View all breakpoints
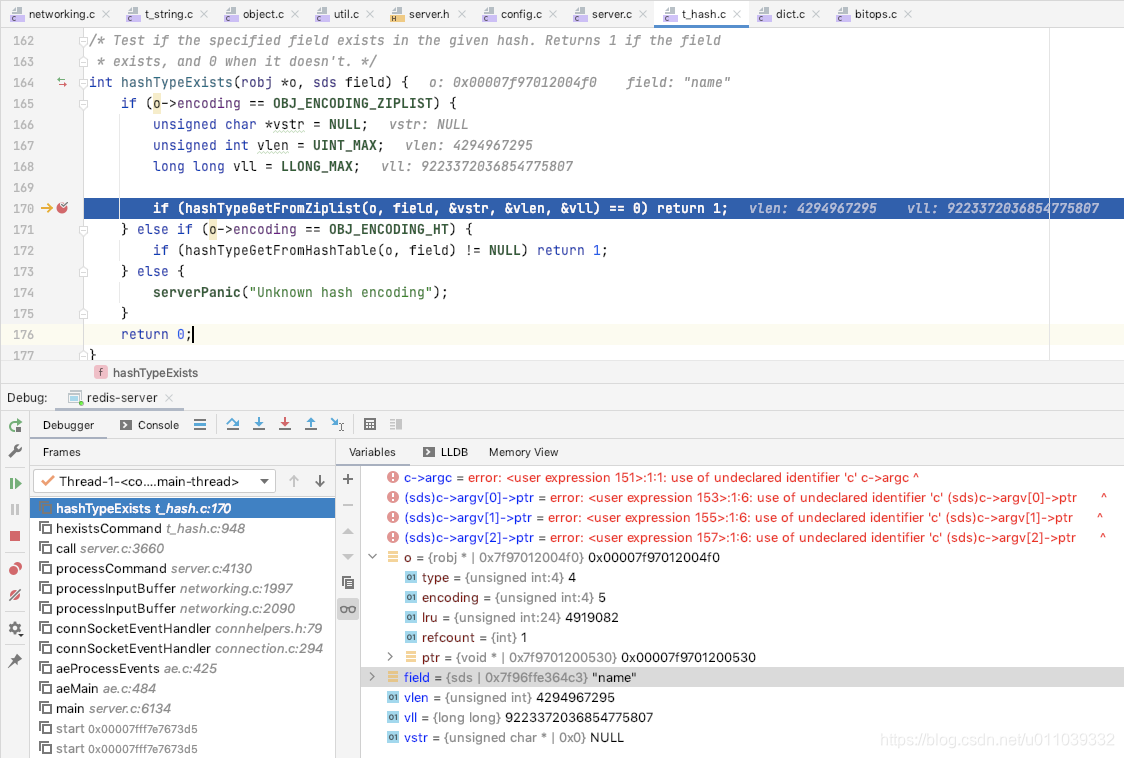1124x758 pixels. click(15, 569)
